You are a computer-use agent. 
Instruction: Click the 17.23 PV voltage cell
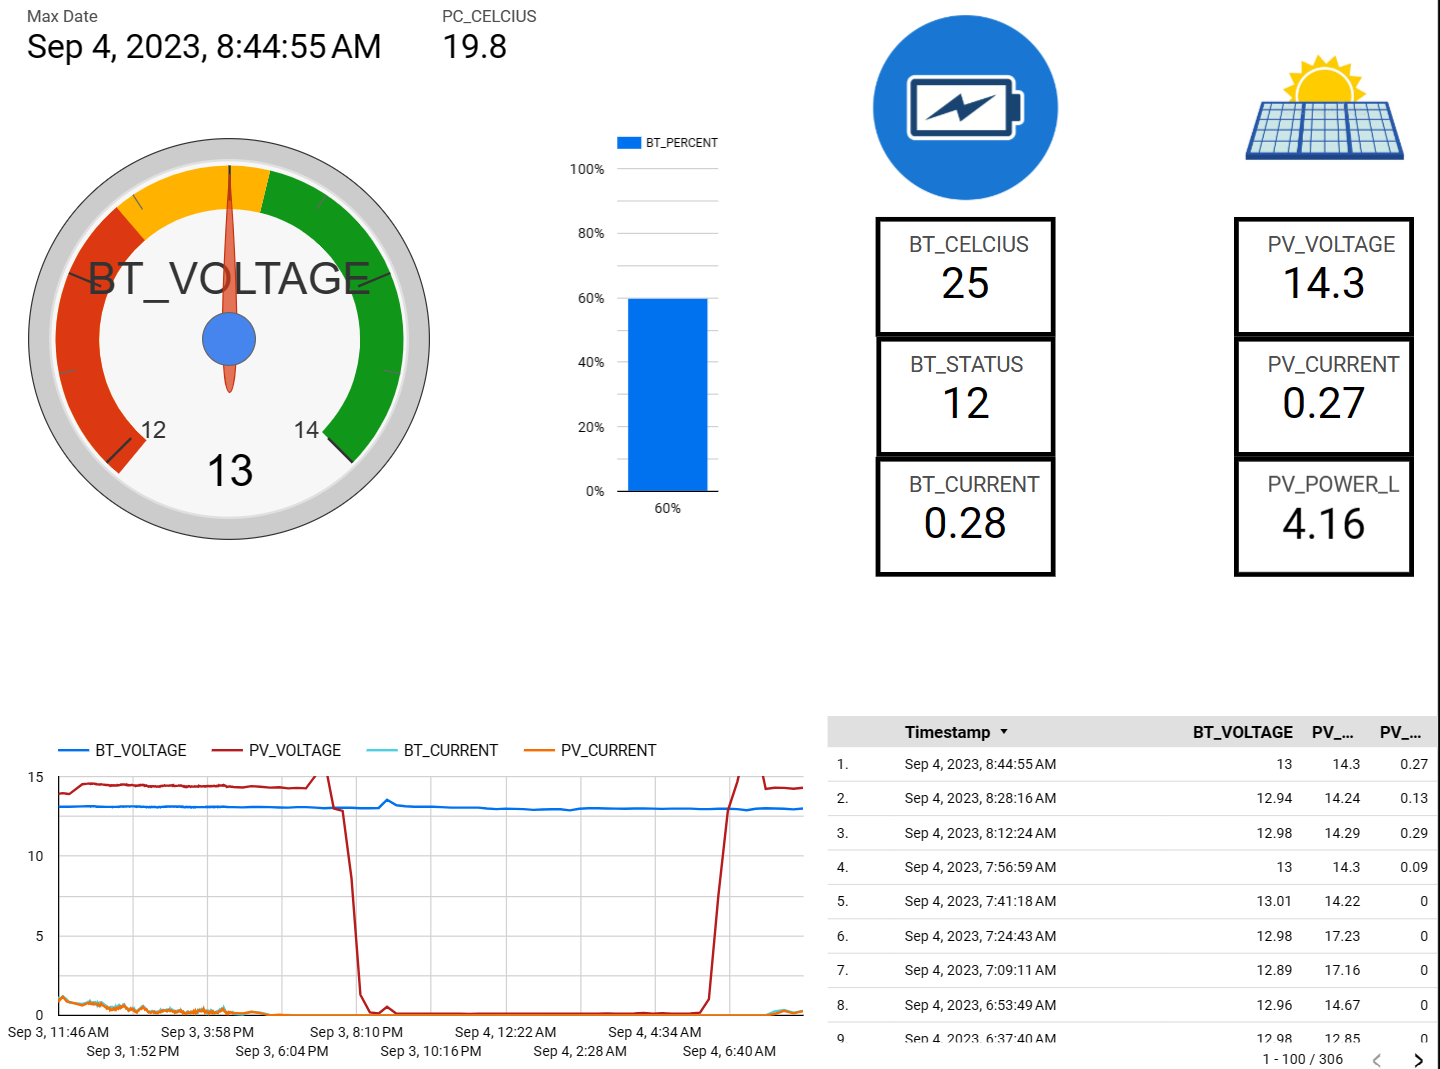click(1342, 936)
